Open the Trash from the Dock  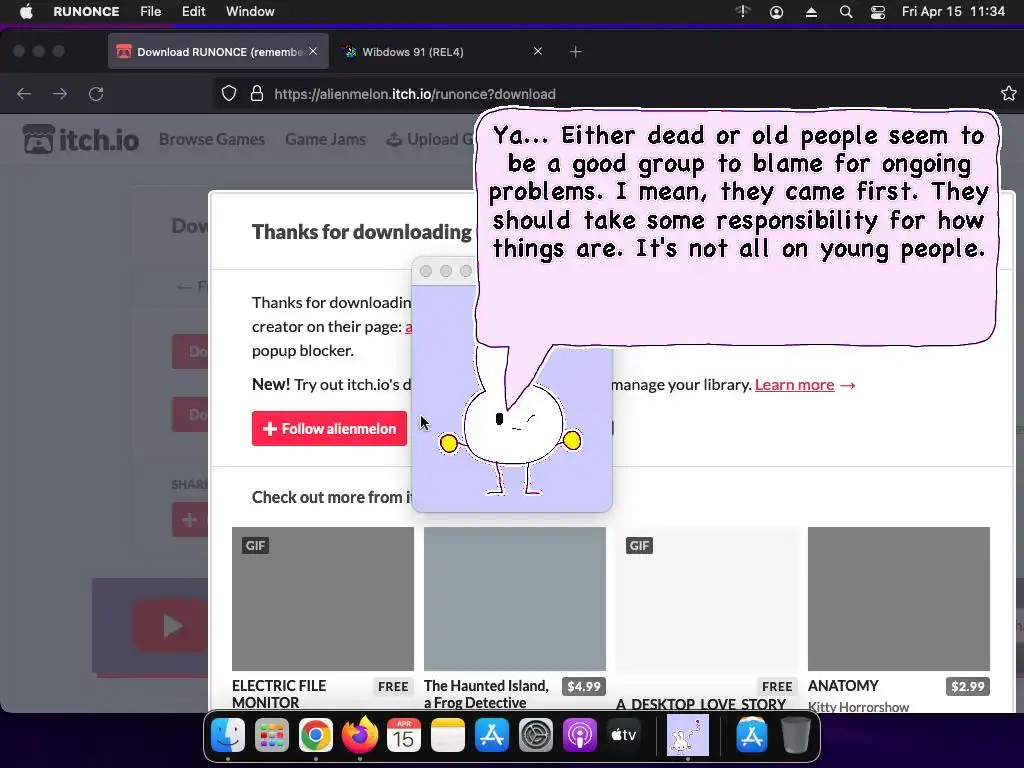click(x=795, y=735)
